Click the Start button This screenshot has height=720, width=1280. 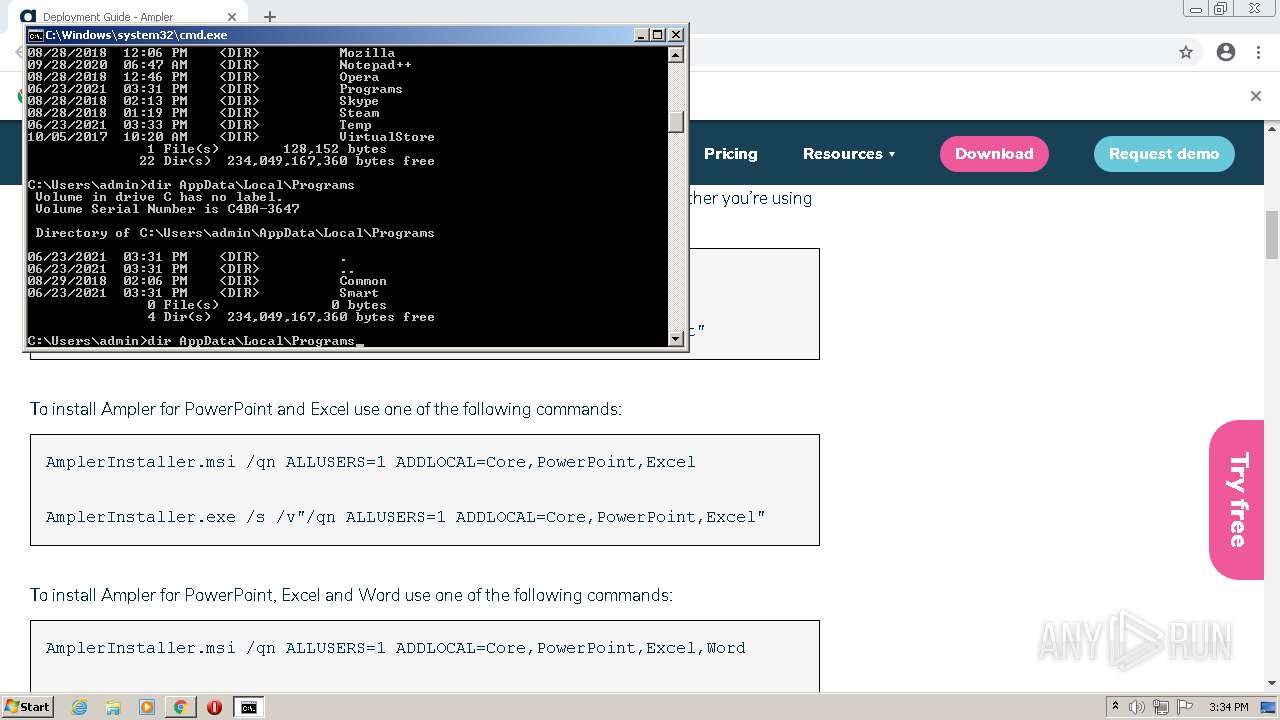pos(27,707)
